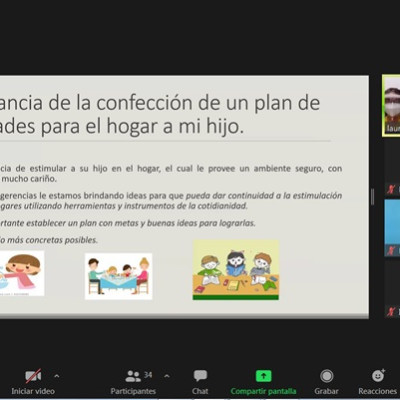
Task: Toggle camera on via Iniciar video label
Action: [x=33, y=391]
